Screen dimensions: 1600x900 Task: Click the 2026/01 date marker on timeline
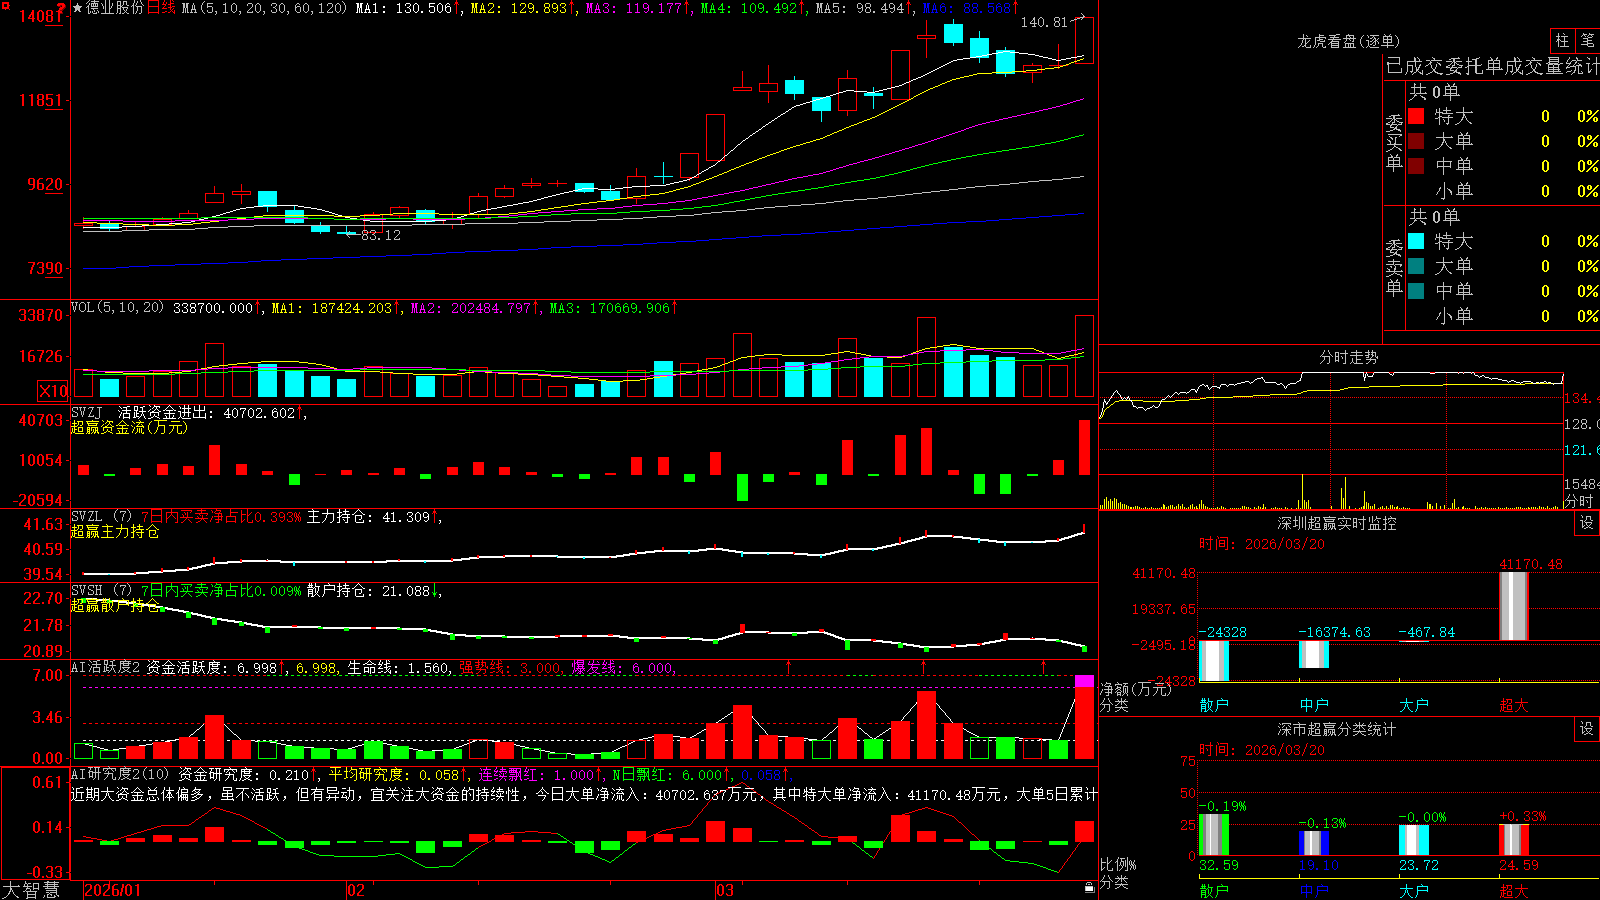[x=113, y=890]
